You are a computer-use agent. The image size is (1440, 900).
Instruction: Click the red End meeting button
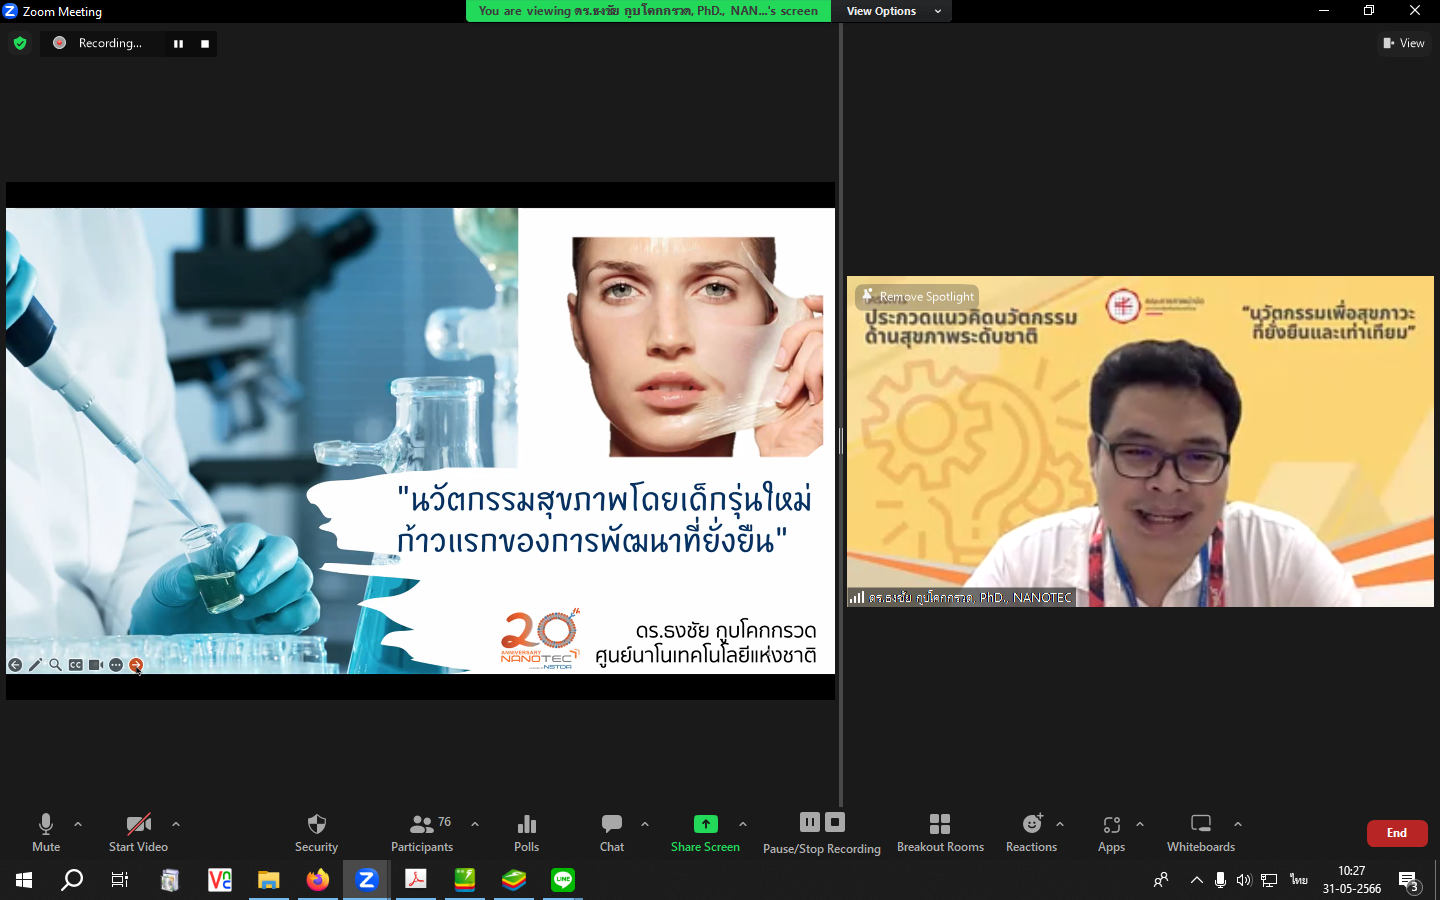[1396, 833]
